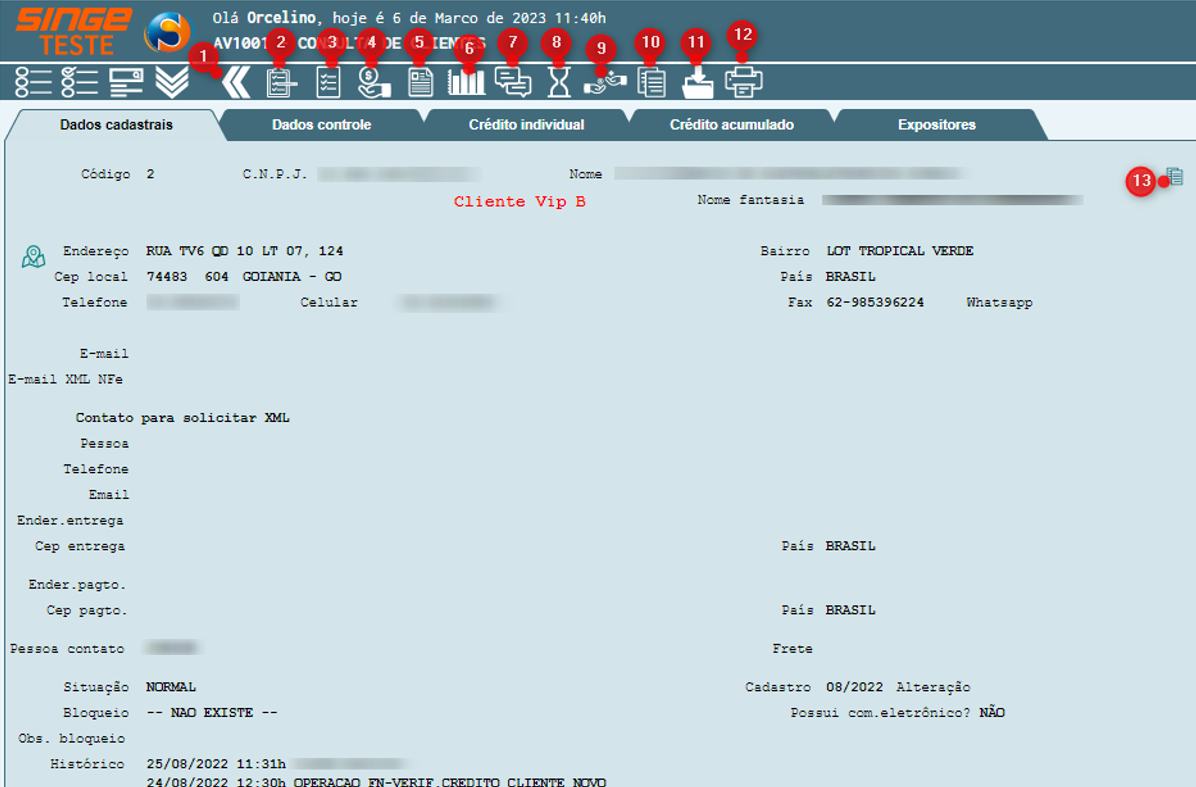Switch to the Dados controle tab
Image resolution: width=1196 pixels, height=787 pixels.
coord(321,125)
